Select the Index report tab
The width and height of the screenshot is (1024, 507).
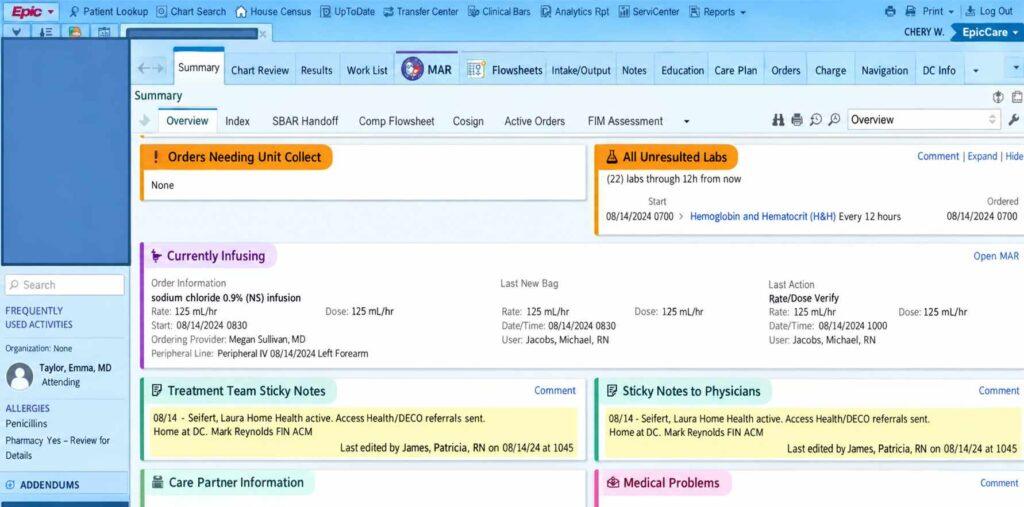237,121
